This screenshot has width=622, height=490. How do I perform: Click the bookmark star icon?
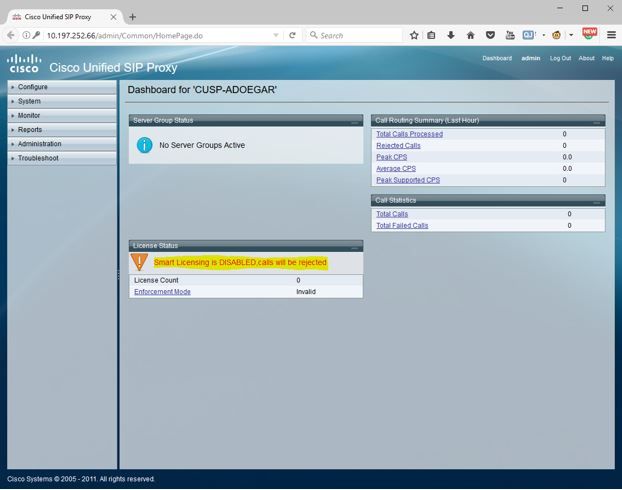click(x=414, y=35)
